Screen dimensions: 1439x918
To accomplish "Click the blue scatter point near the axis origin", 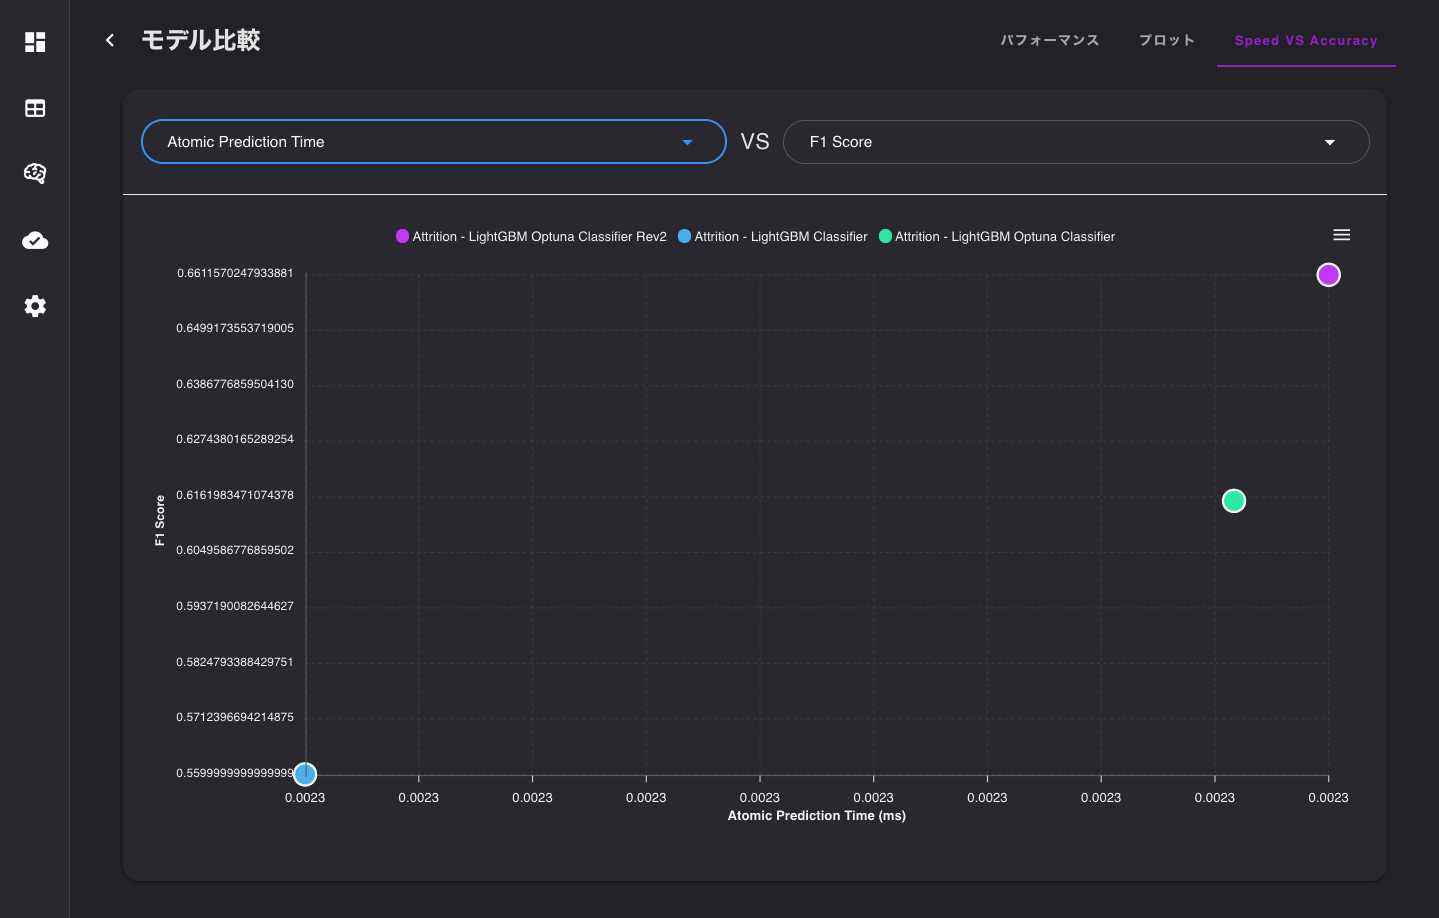I will (305, 773).
